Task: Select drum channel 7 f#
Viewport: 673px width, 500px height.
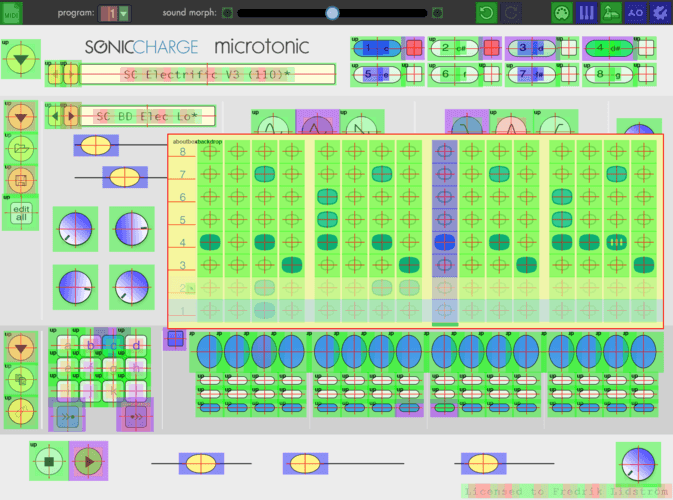Action: 531,75
